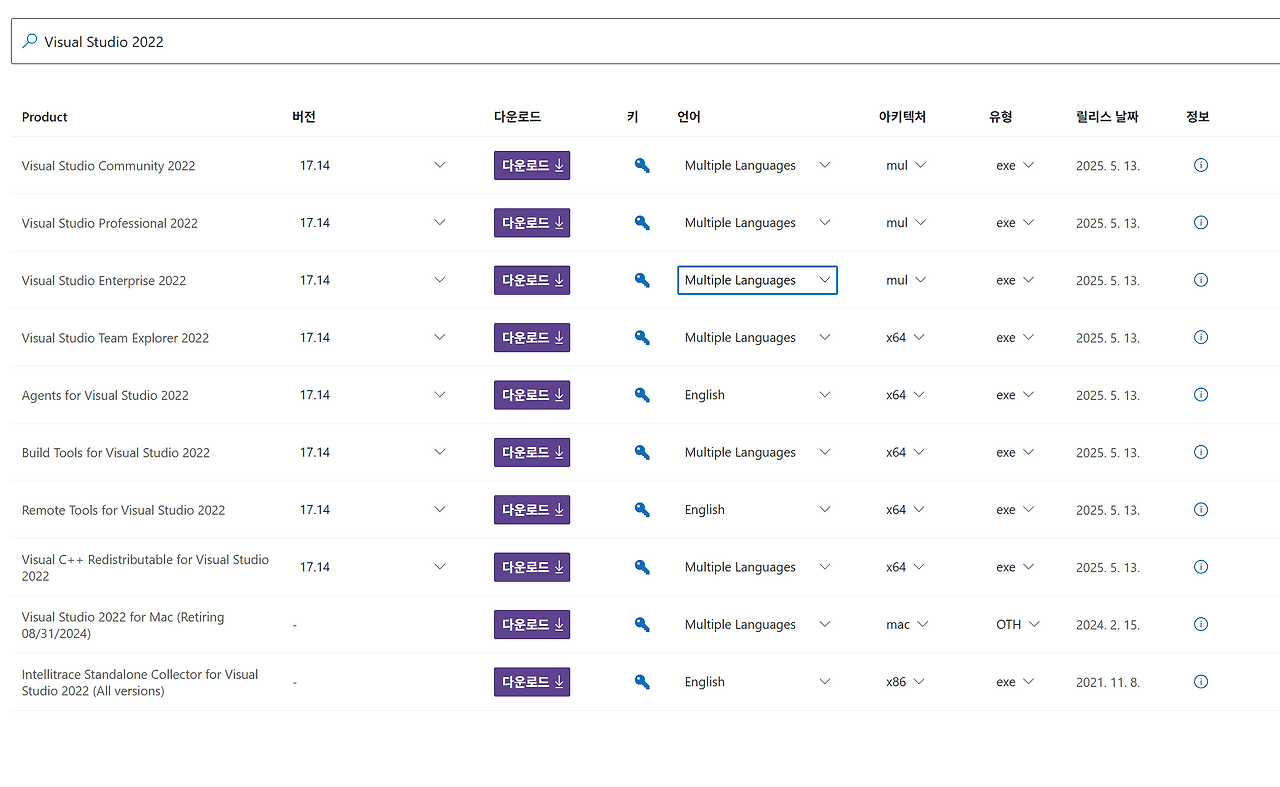The height and width of the screenshot is (787, 1280).
Task: Open language dropdown for Visual Studio Community 2022
Action: [x=757, y=165]
